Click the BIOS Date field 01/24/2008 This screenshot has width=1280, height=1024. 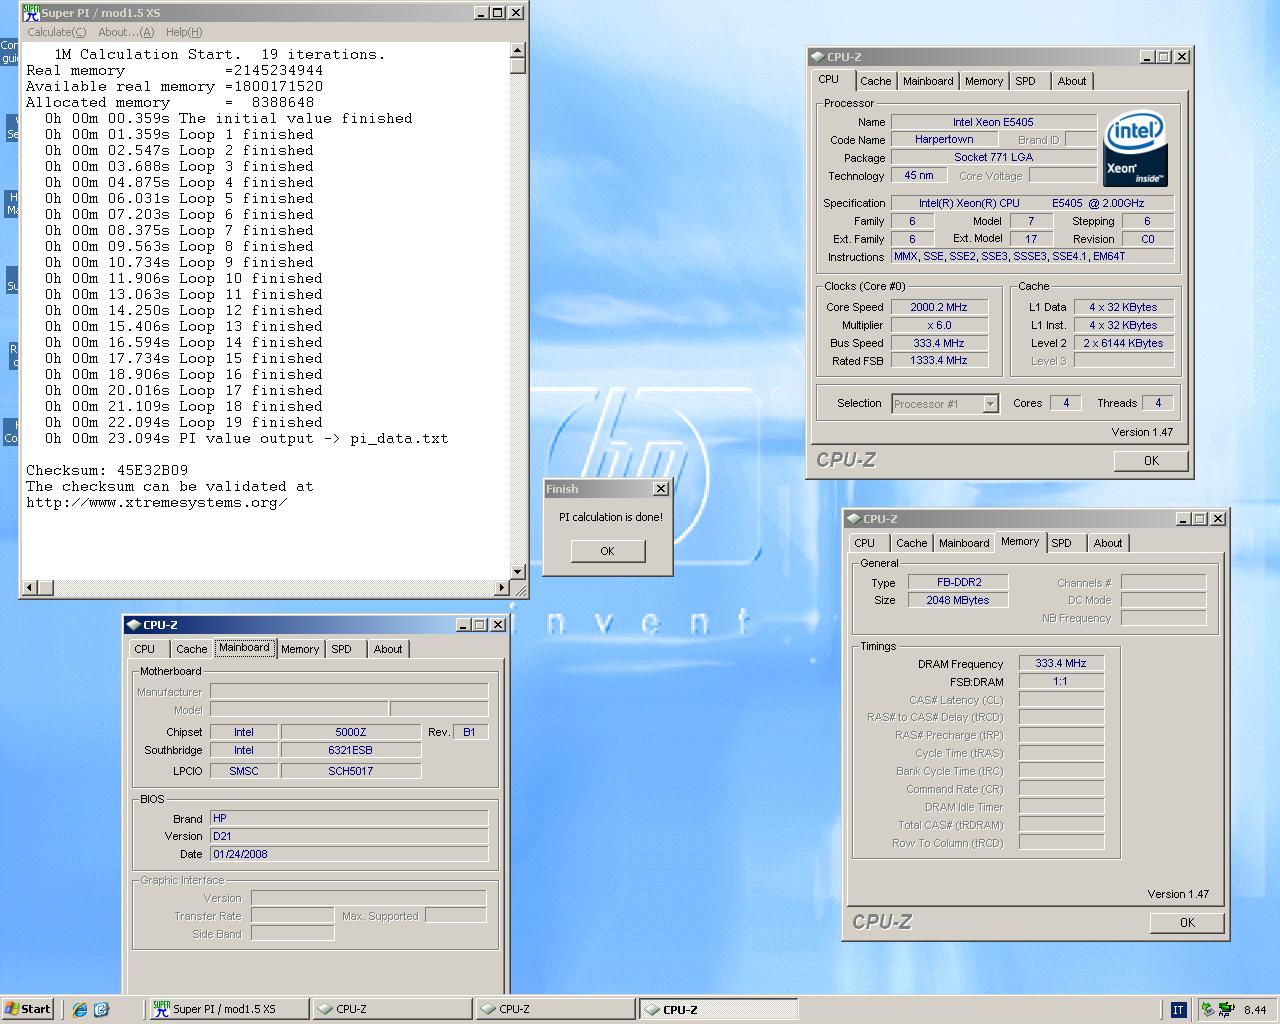[349, 854]
